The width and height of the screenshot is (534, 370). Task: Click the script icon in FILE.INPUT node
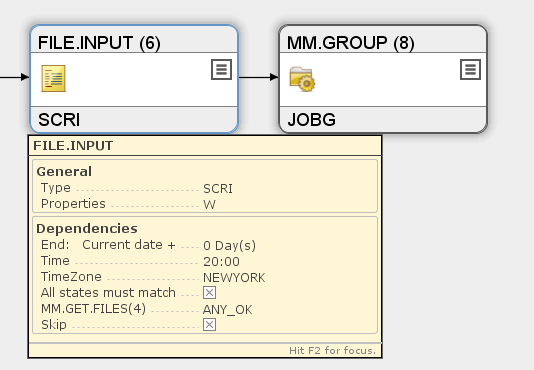click(53, 78)
